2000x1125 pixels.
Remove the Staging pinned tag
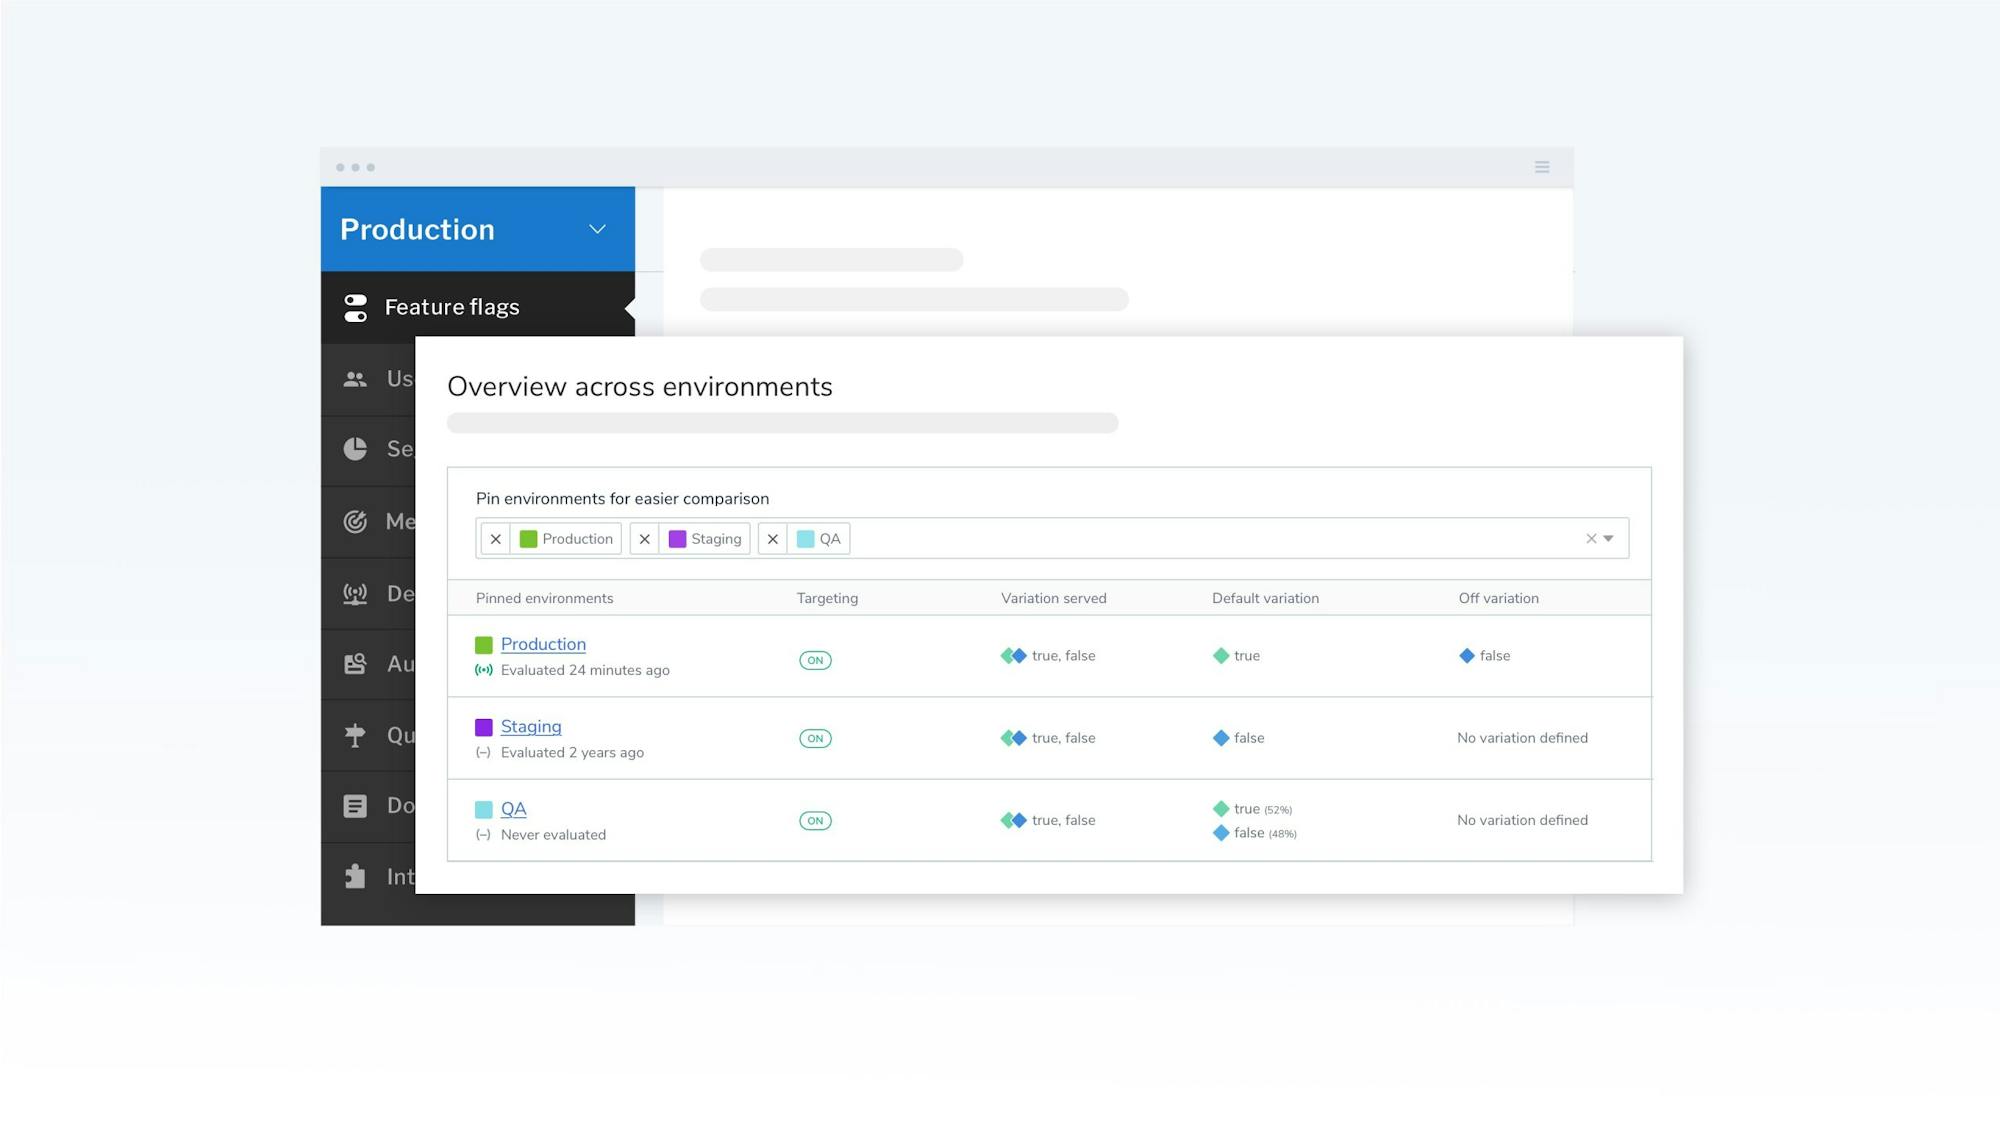pos(645,539)
